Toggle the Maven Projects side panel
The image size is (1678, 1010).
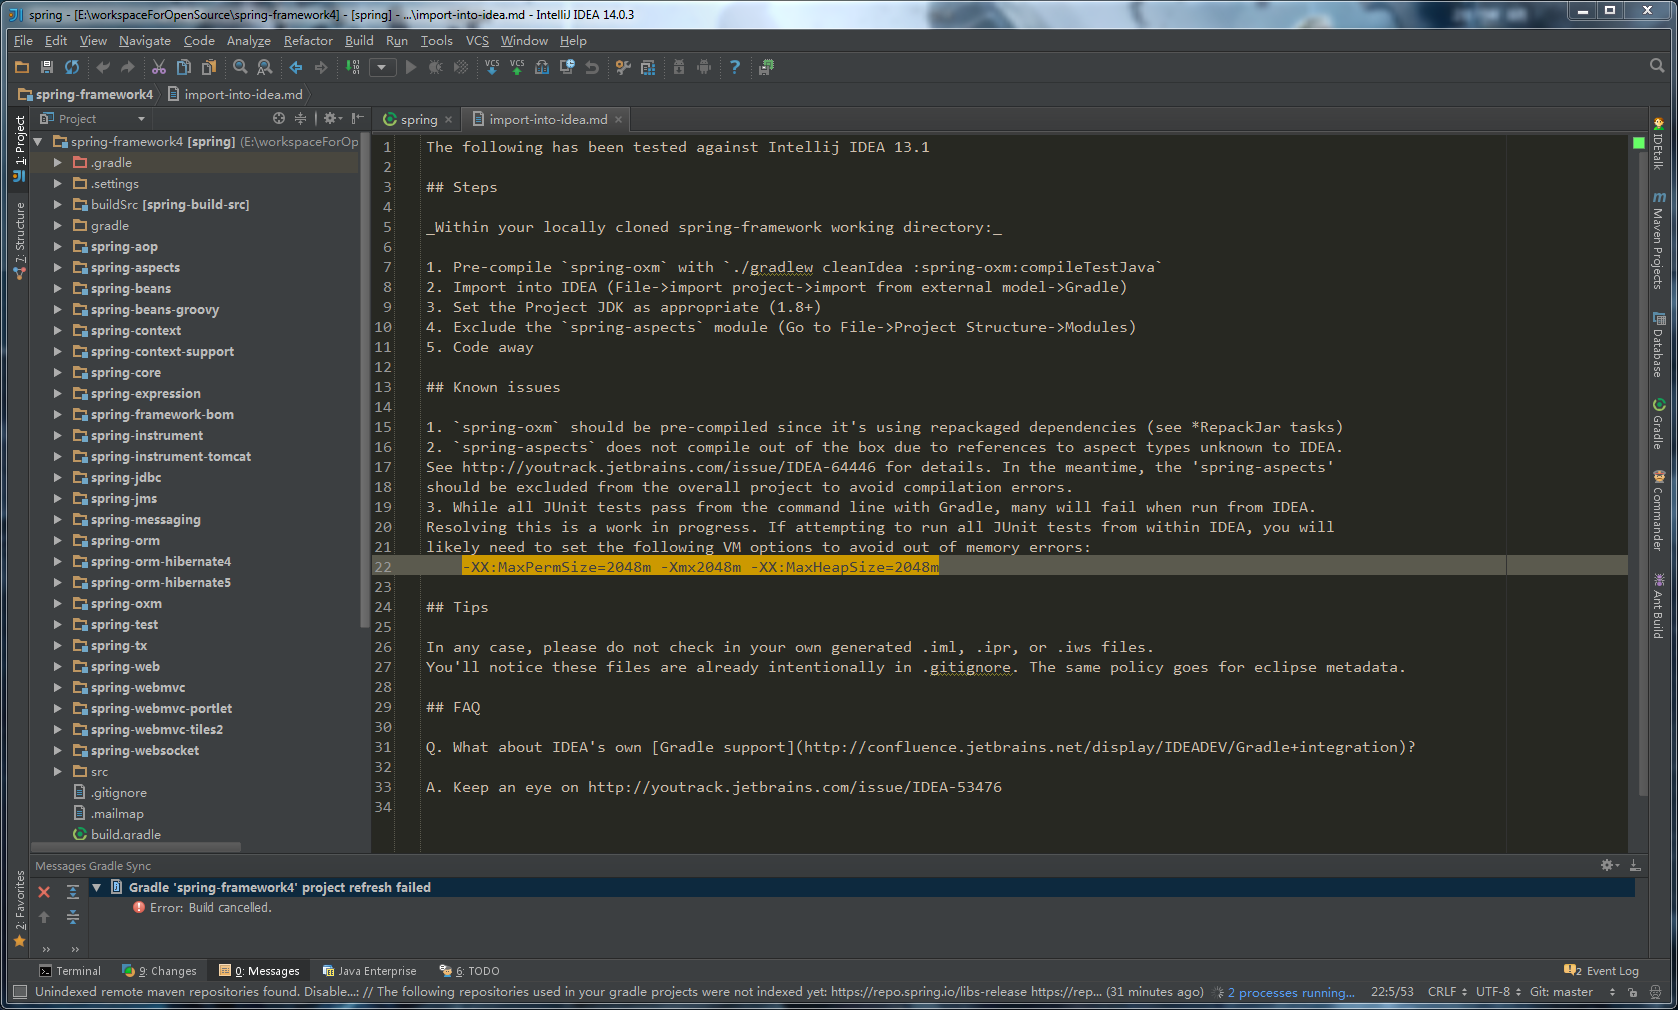(1658, 240)
